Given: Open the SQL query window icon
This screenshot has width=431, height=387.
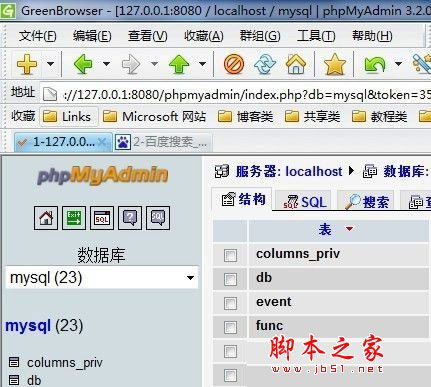Looking at the screenshot, I should coord(102,218).
